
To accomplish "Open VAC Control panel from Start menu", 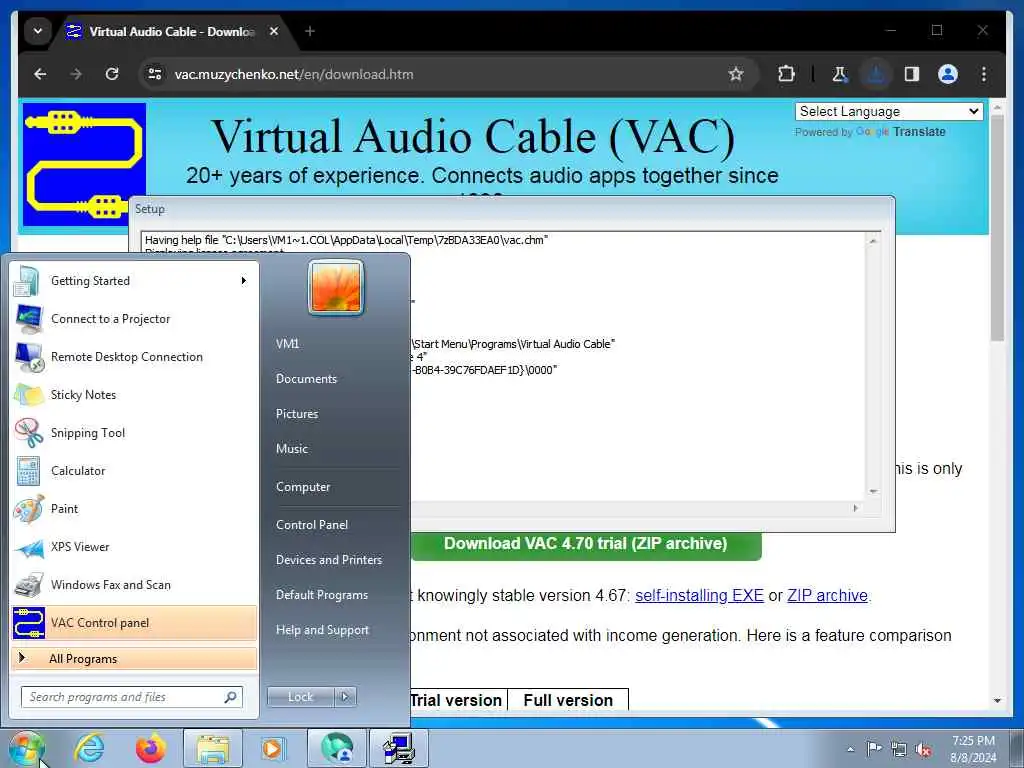I will [134, 622].
